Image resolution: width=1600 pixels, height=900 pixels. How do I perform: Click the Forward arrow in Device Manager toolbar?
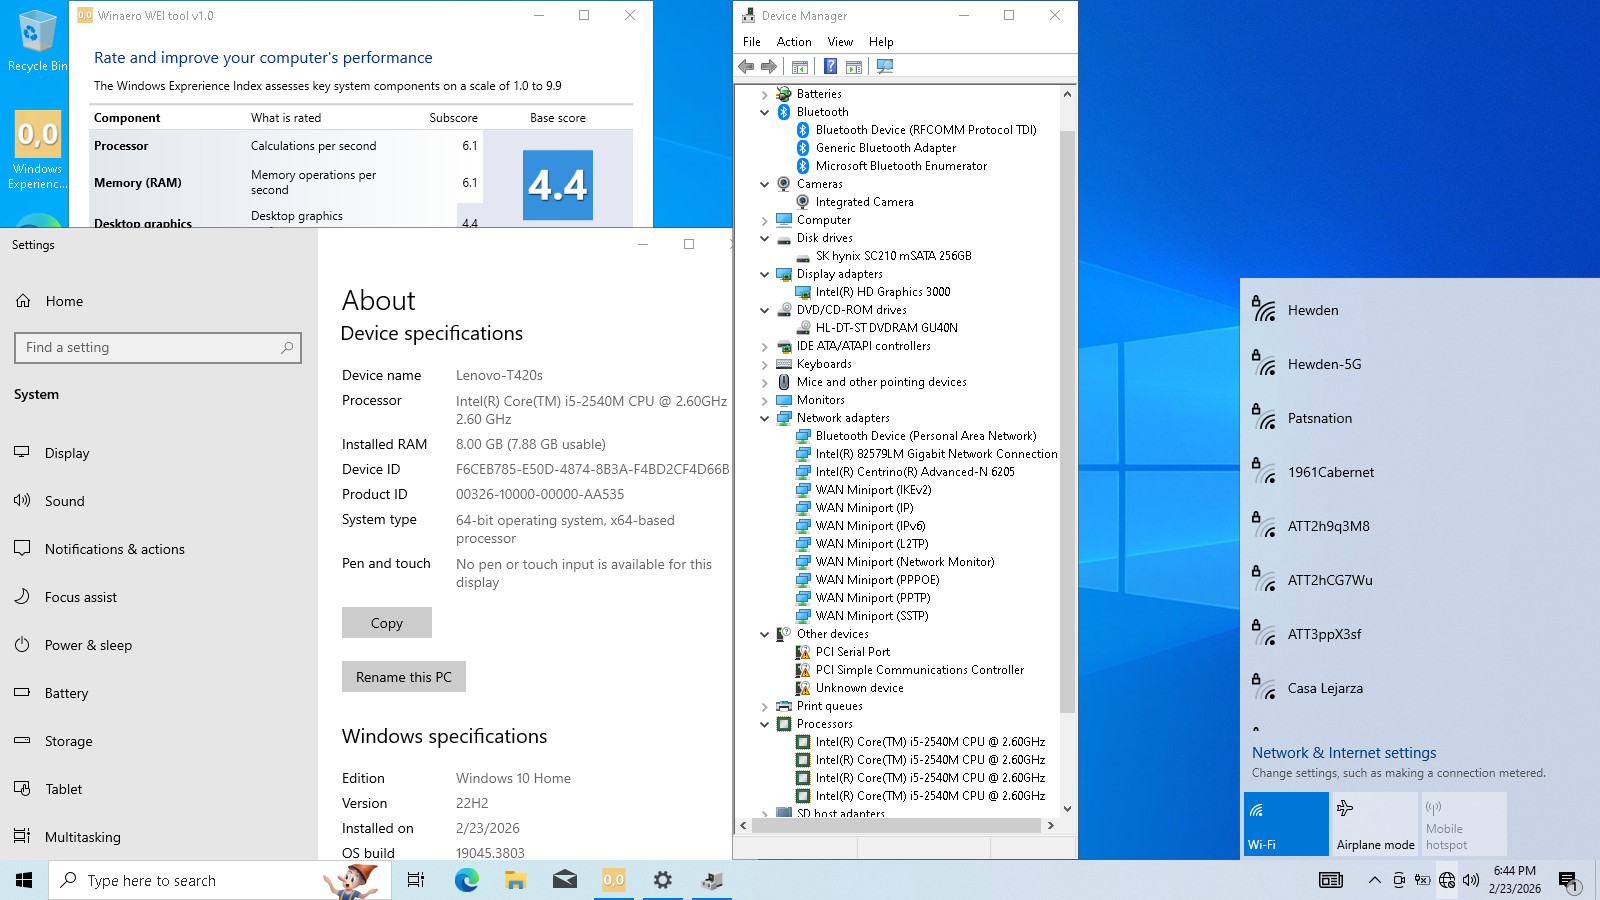click(x=769, y=66)
